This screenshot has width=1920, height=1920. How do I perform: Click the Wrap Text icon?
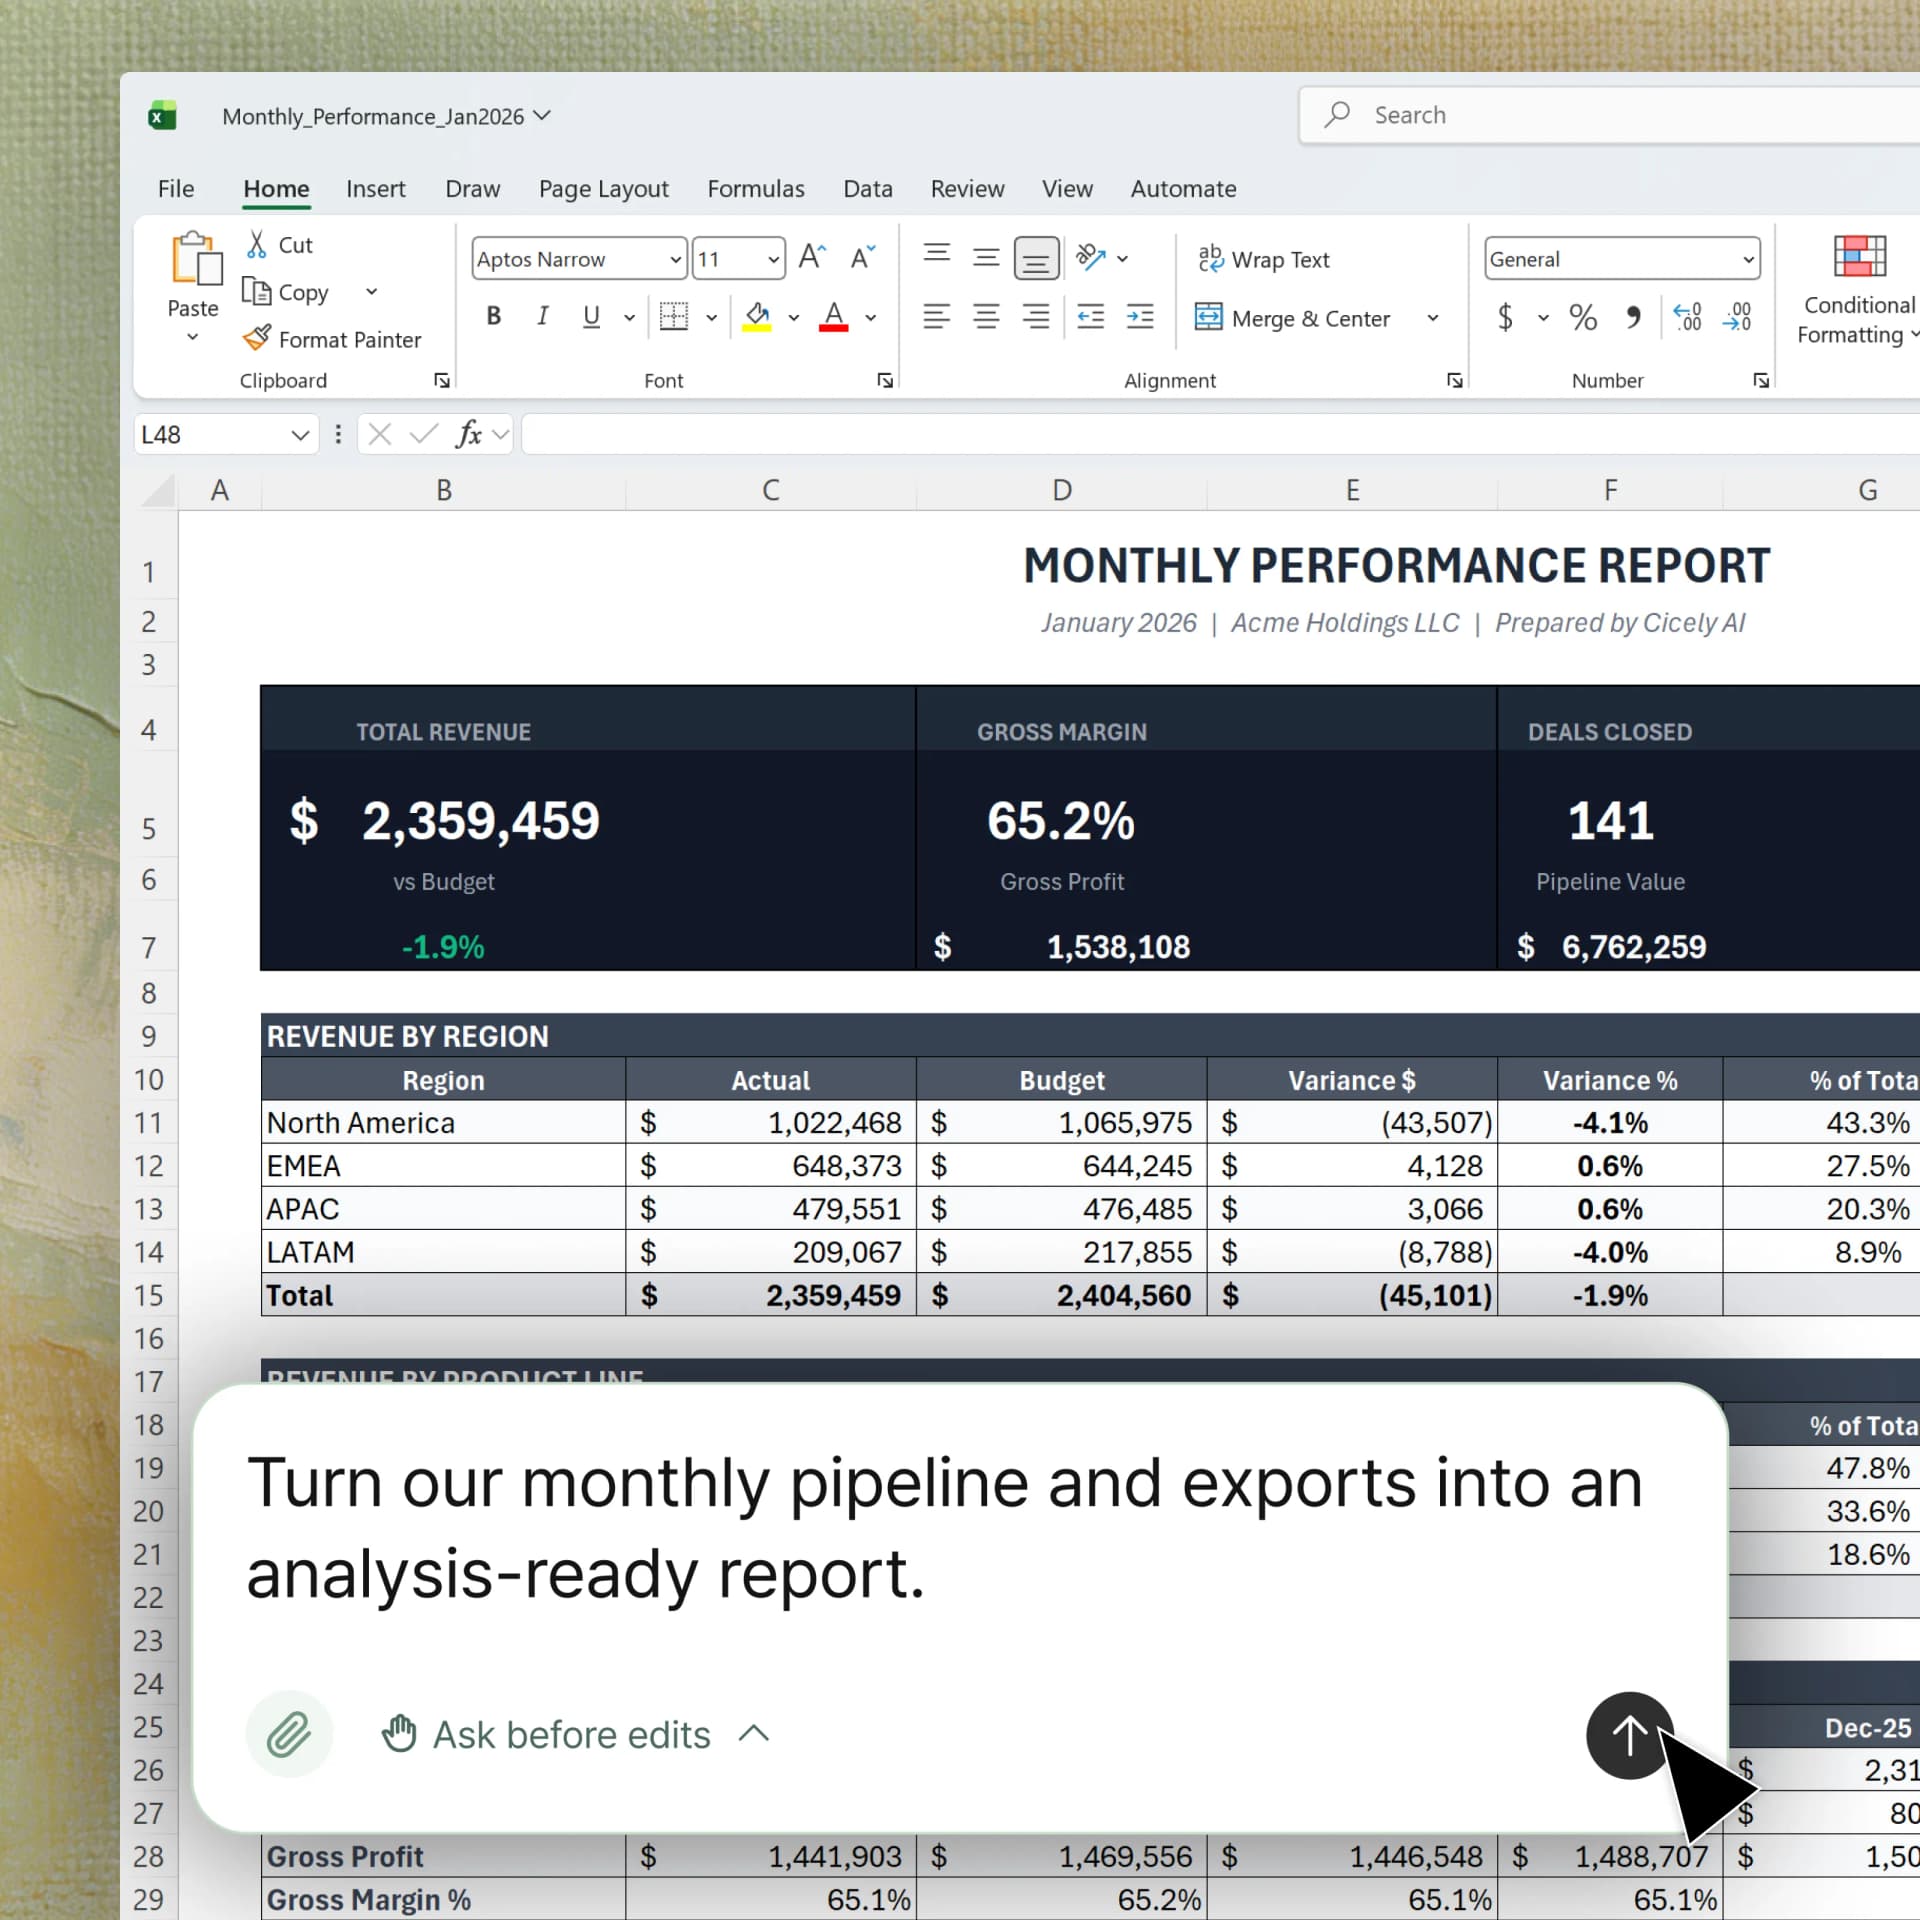[1211, 258]
